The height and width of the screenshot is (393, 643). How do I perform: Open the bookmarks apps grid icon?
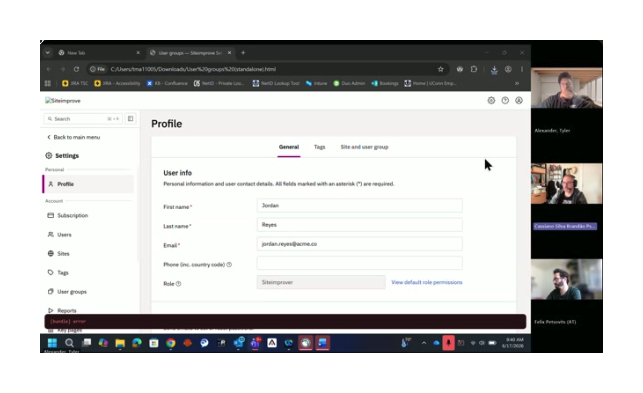(48, 83)
